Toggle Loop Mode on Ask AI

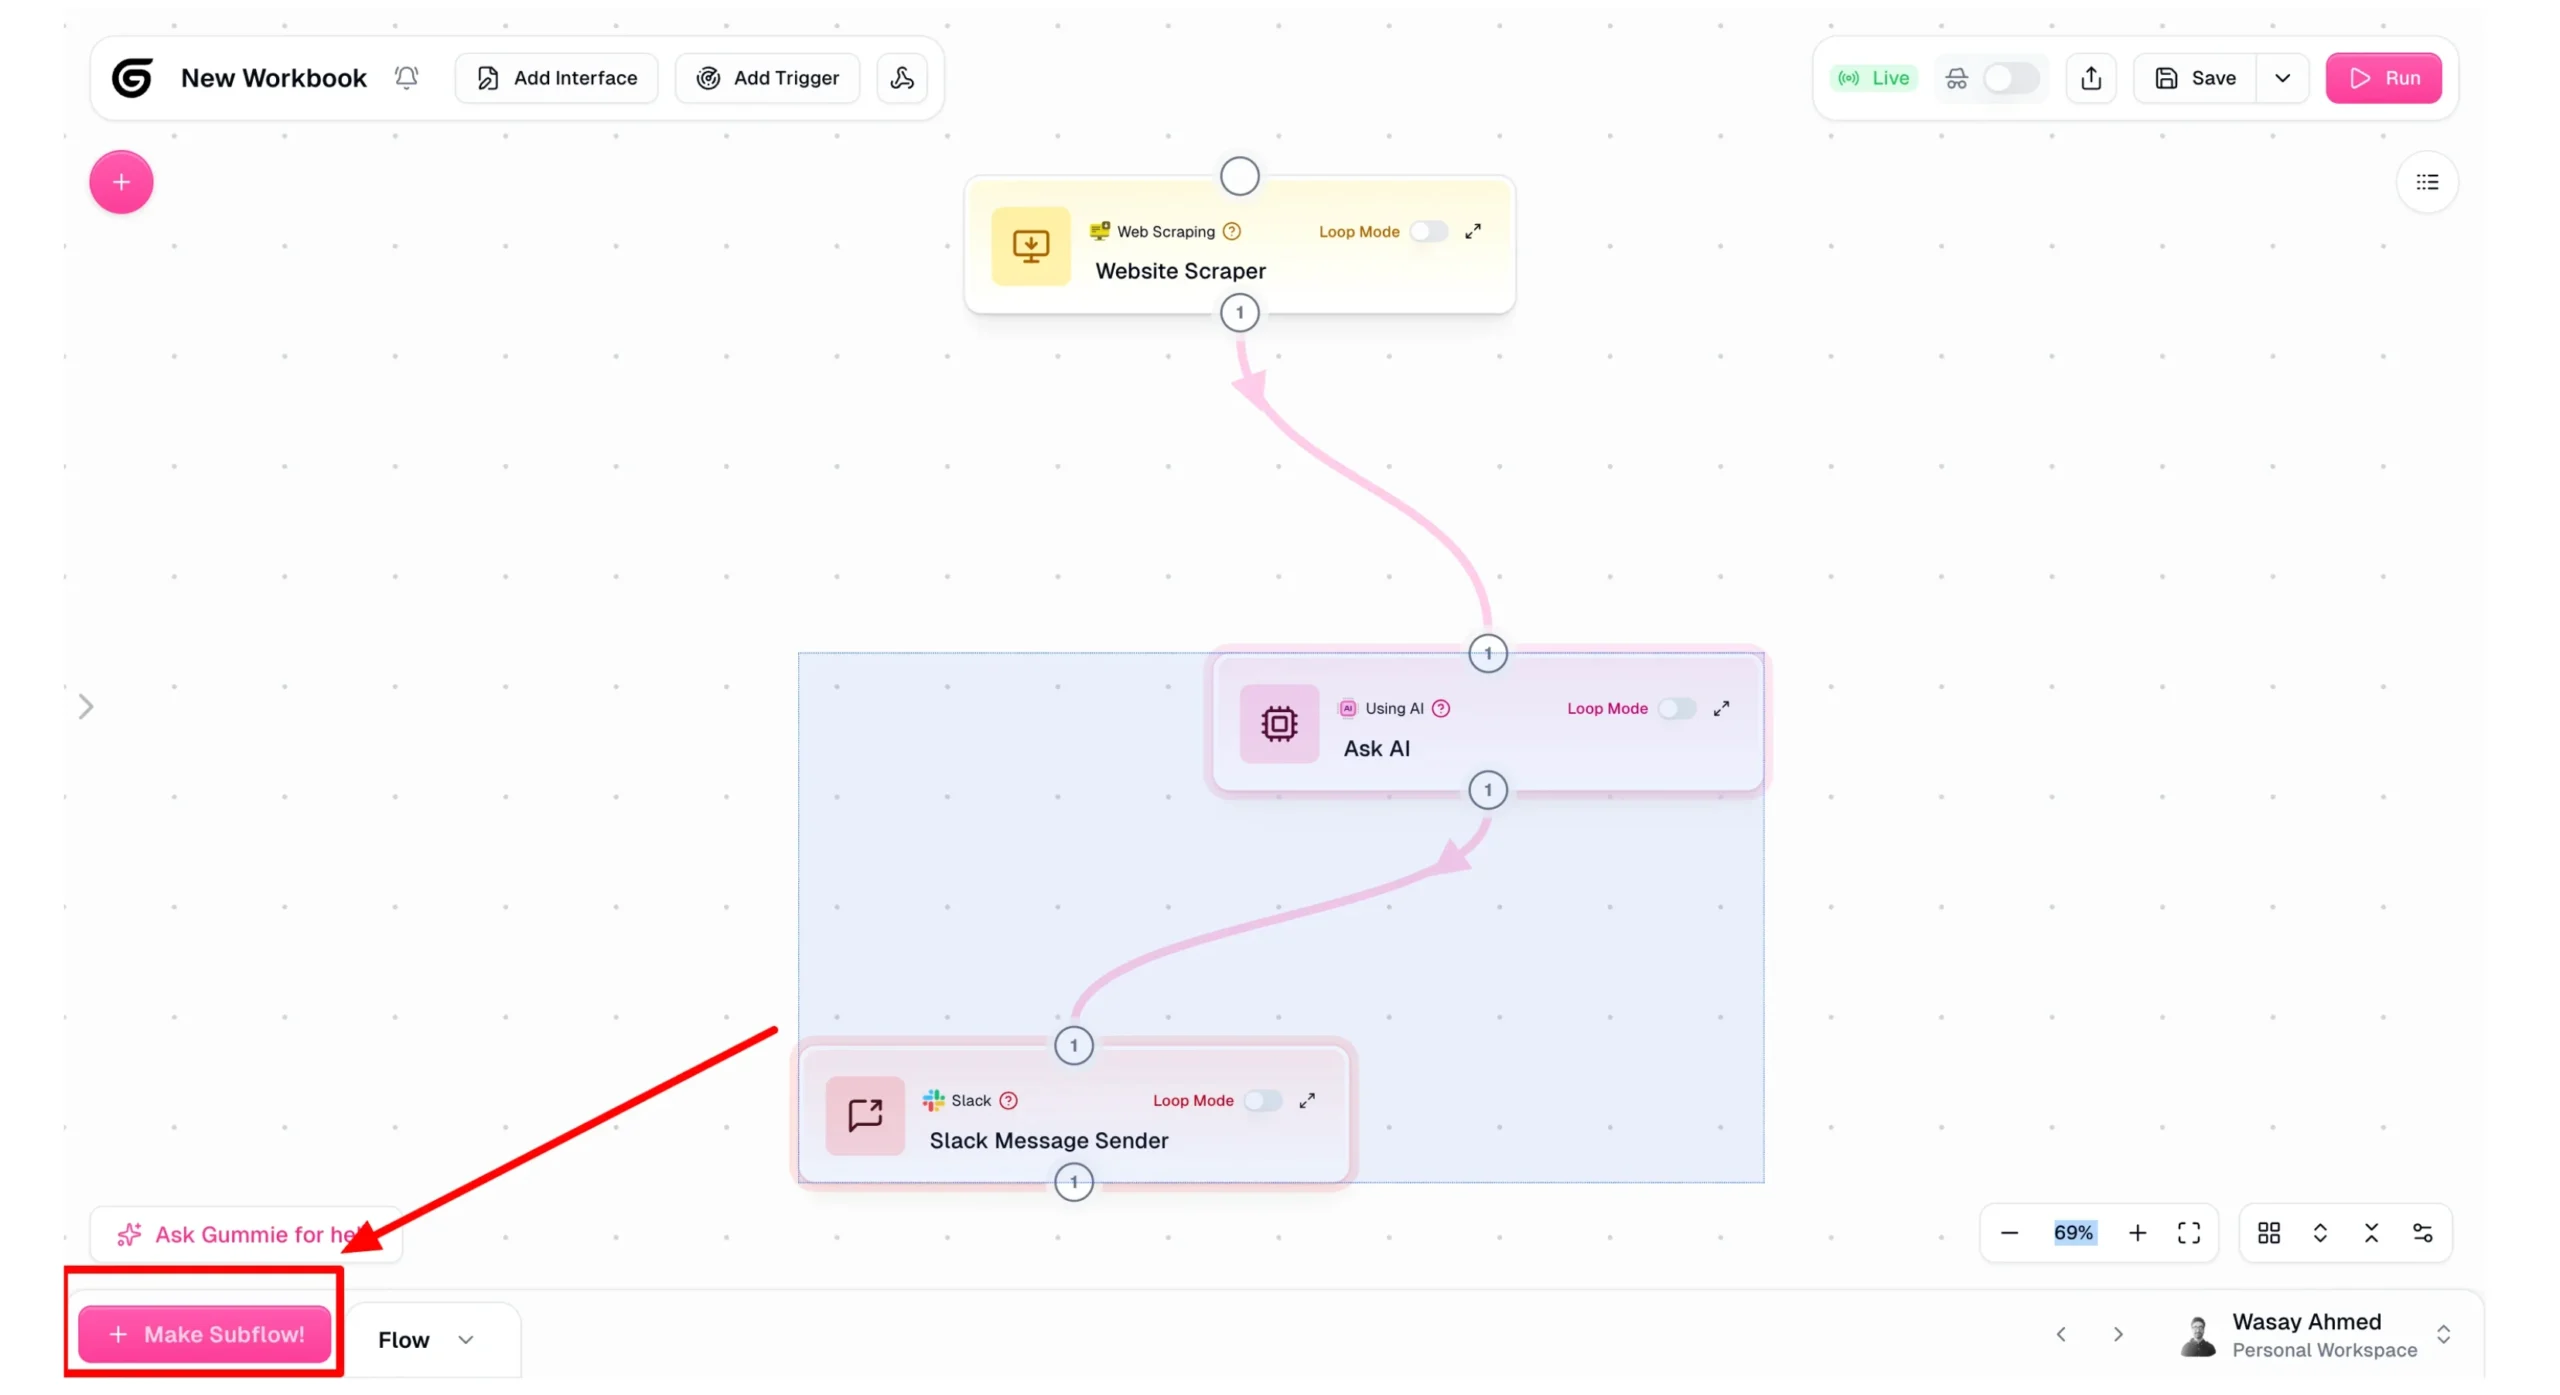pyautogui.click(x=1677, y=708)
